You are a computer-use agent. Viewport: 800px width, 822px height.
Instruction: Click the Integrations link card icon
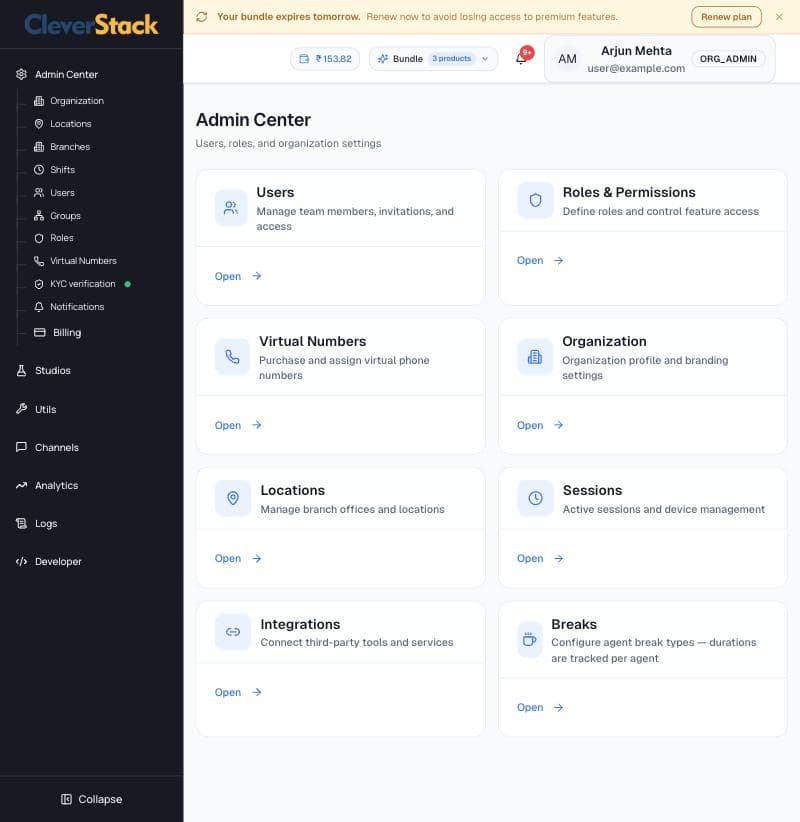[x=233, y=632]
